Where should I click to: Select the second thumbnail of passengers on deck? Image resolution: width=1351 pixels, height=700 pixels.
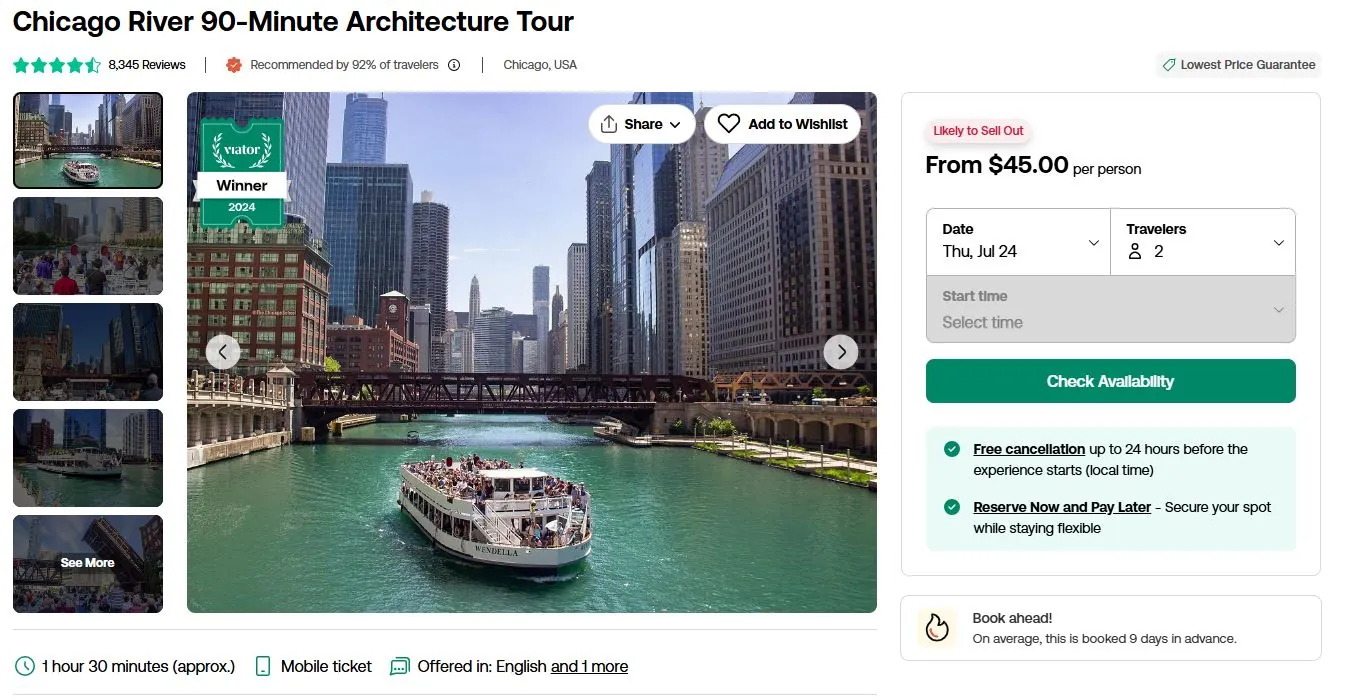(x=88, y=246)
